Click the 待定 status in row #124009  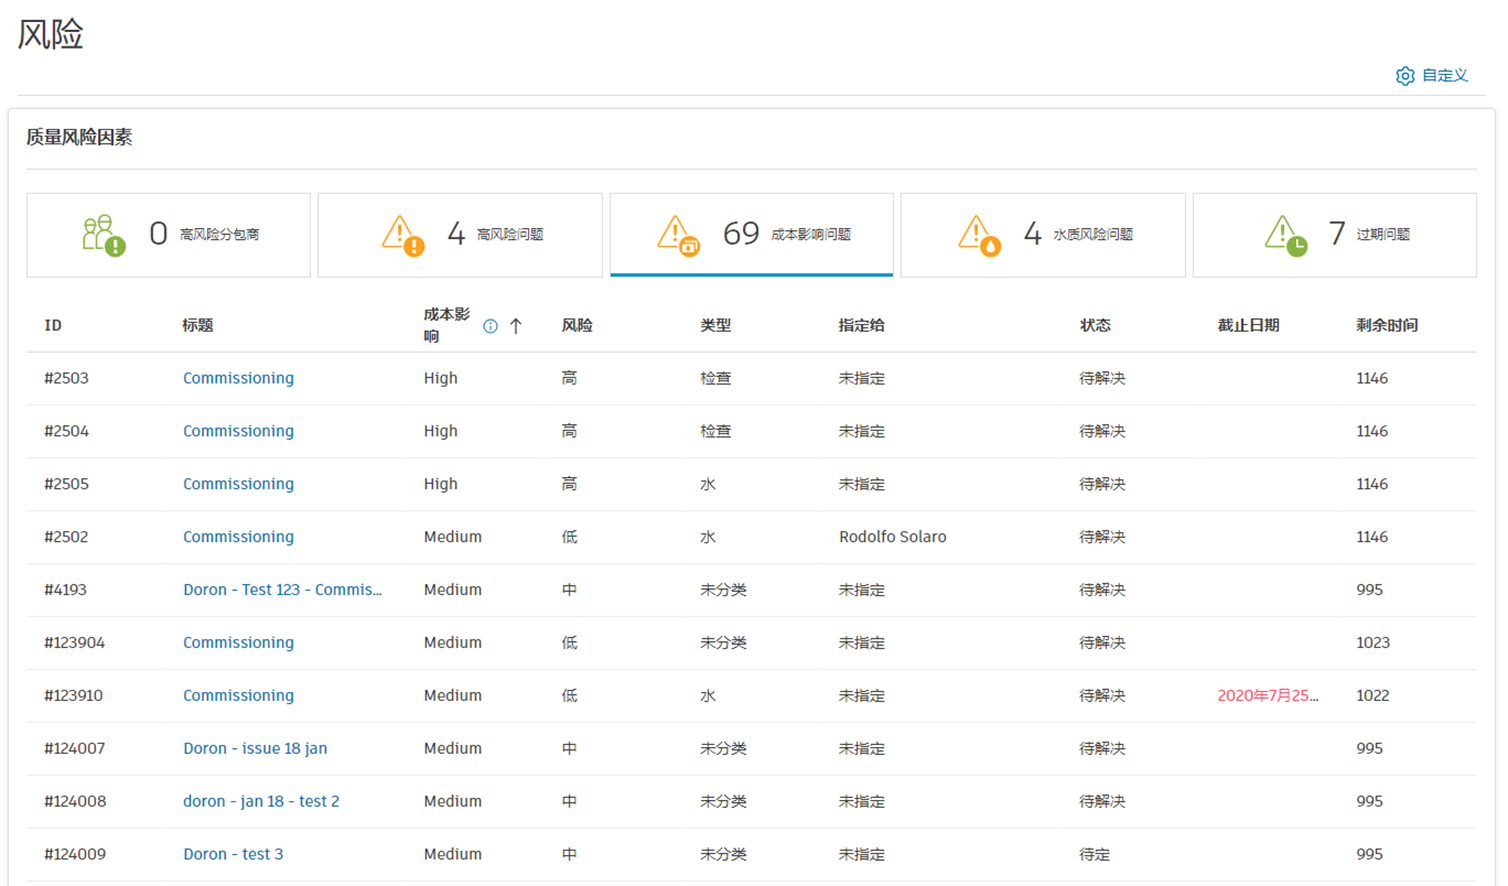[x=1095, y=855]
